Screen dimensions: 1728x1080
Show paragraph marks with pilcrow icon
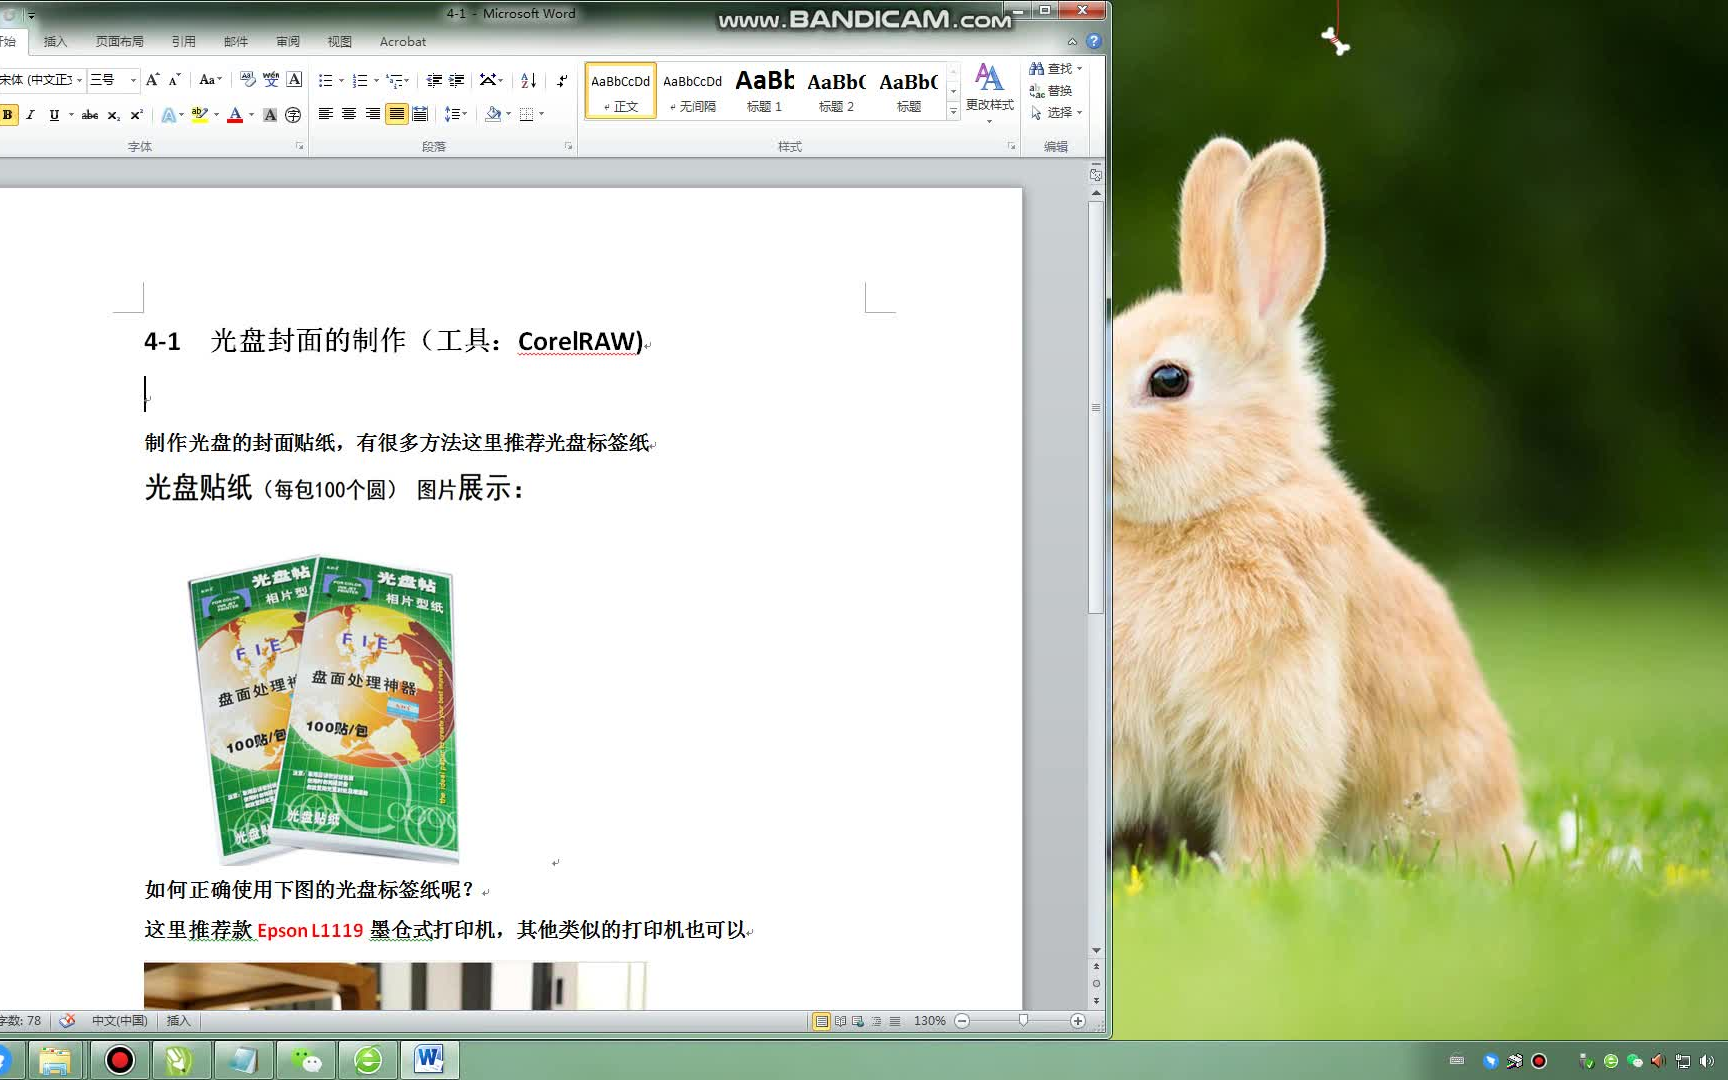(x=562, y=80)
